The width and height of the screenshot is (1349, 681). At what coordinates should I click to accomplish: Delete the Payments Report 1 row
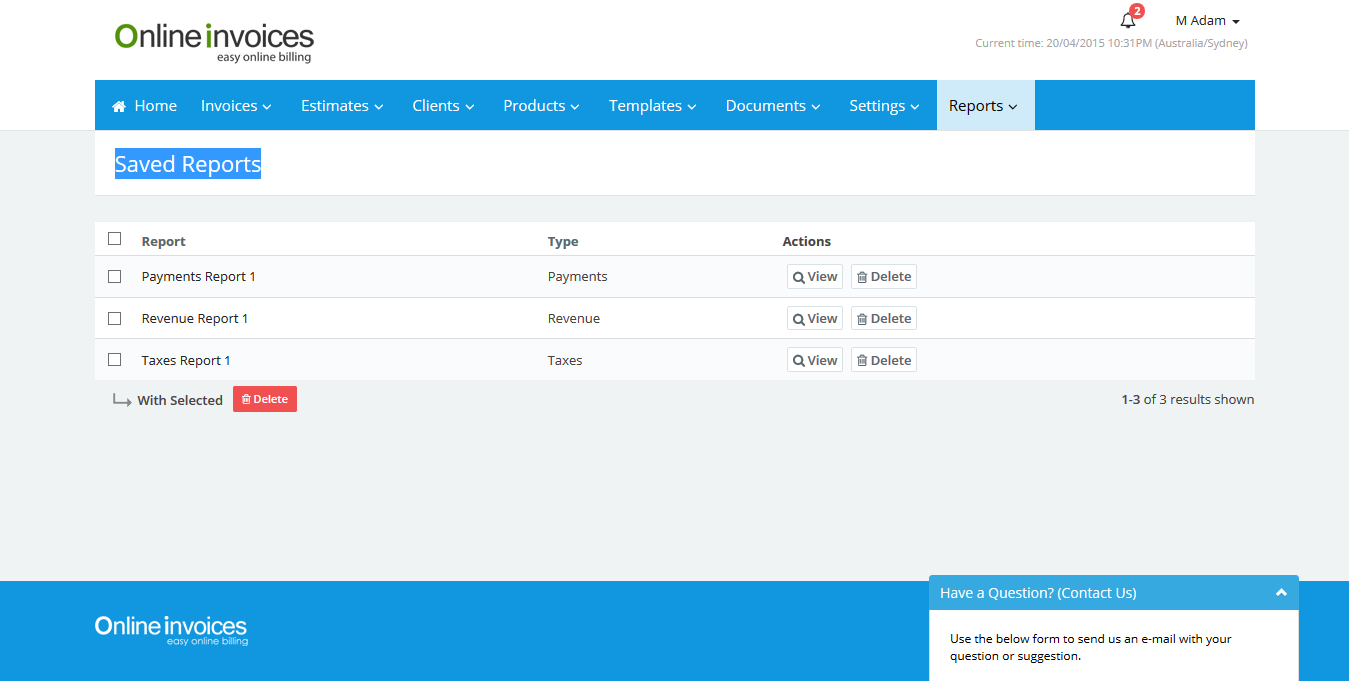(x=883, y=277)
